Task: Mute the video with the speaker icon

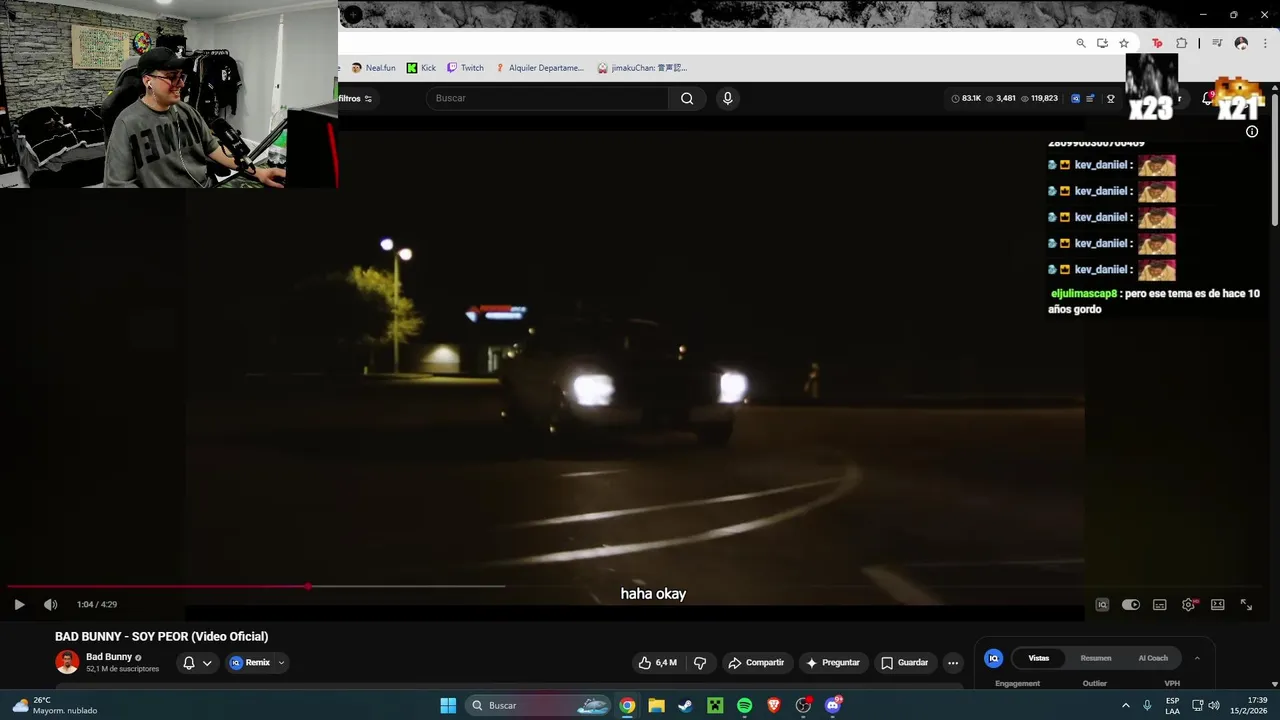Action: (50, 604)
